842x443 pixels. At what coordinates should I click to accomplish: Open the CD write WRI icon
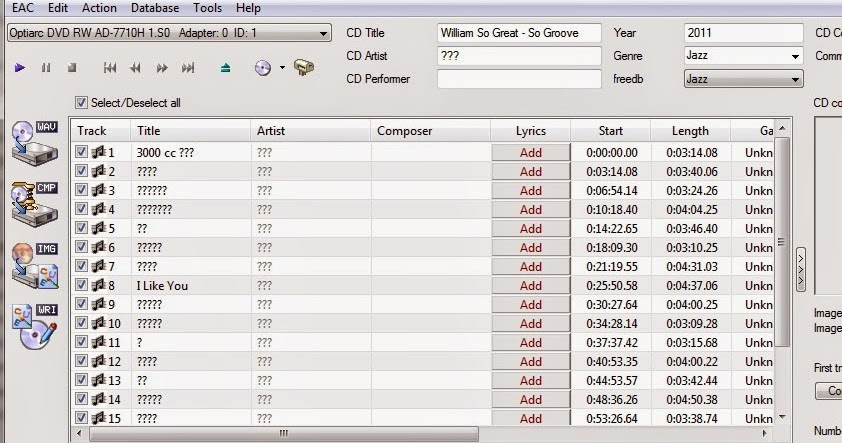[34, 326]
